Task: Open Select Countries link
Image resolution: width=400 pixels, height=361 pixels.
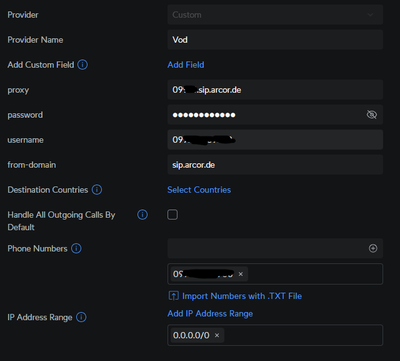Action: pos(199,190)
